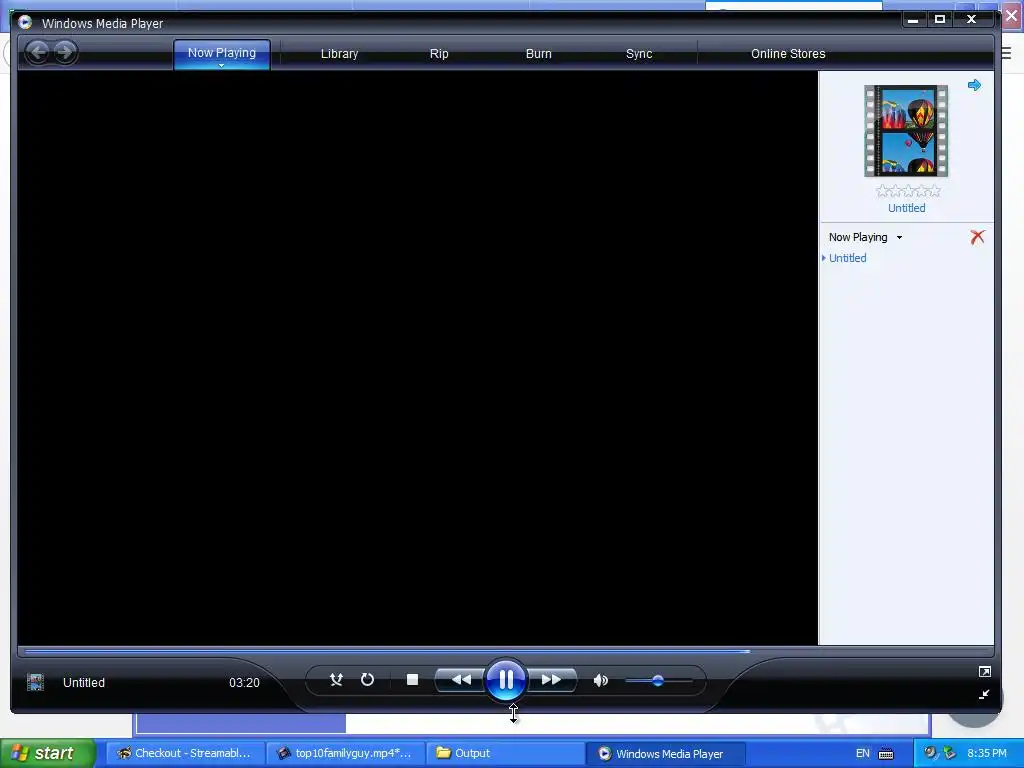Adjust the volume slider
This screenshot has height=768, width=1024.
click(x=658, y=681)
